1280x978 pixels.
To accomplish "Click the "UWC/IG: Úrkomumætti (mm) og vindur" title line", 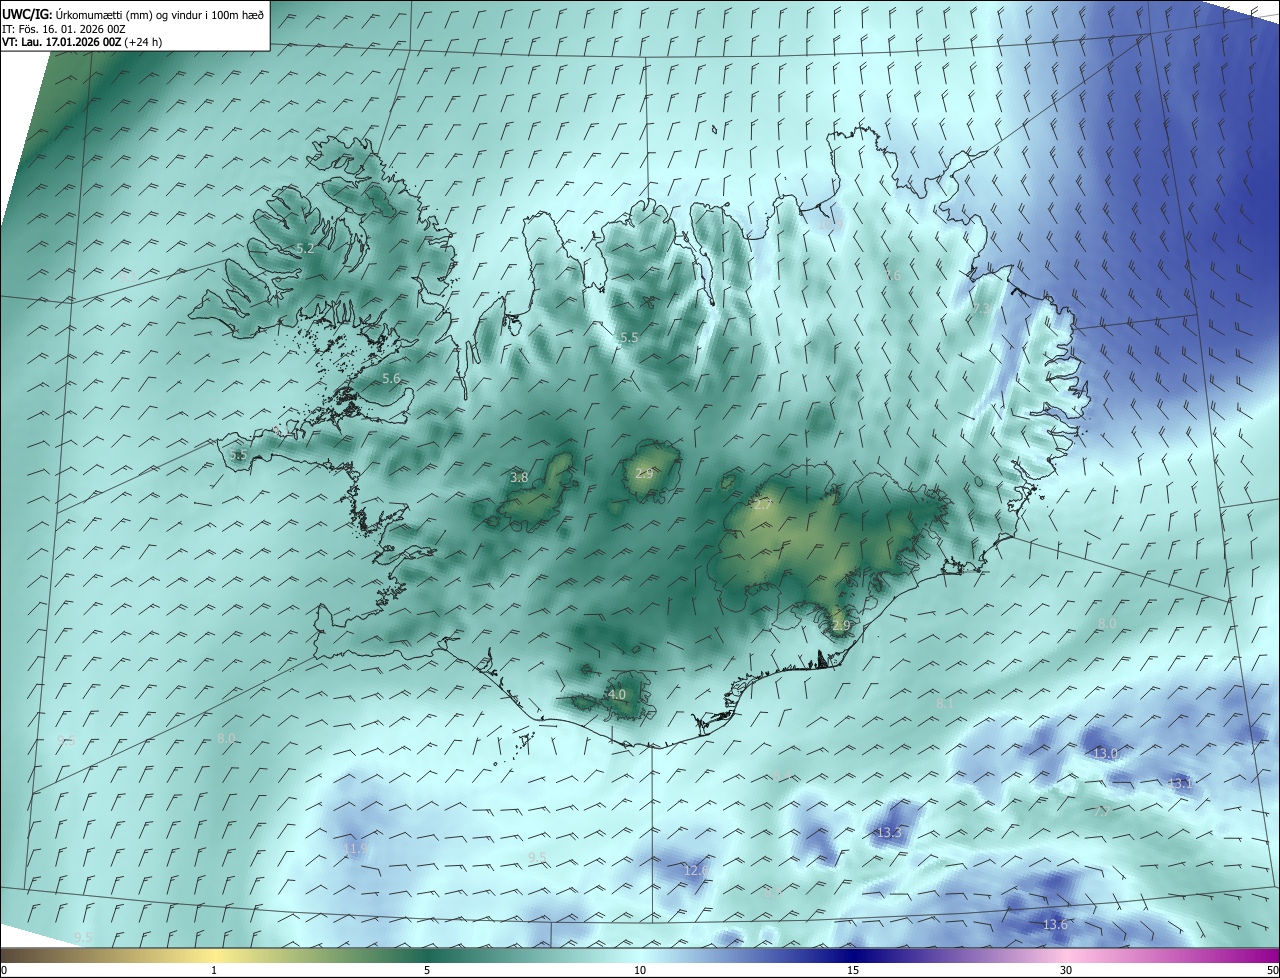I will click(133, 14).
